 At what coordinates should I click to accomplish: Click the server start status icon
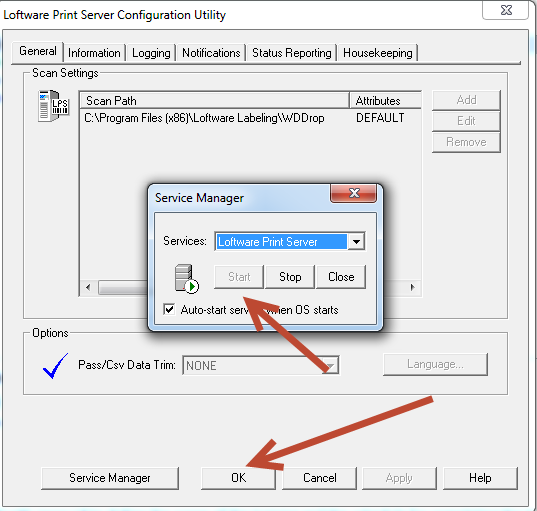tap(187, 279)
